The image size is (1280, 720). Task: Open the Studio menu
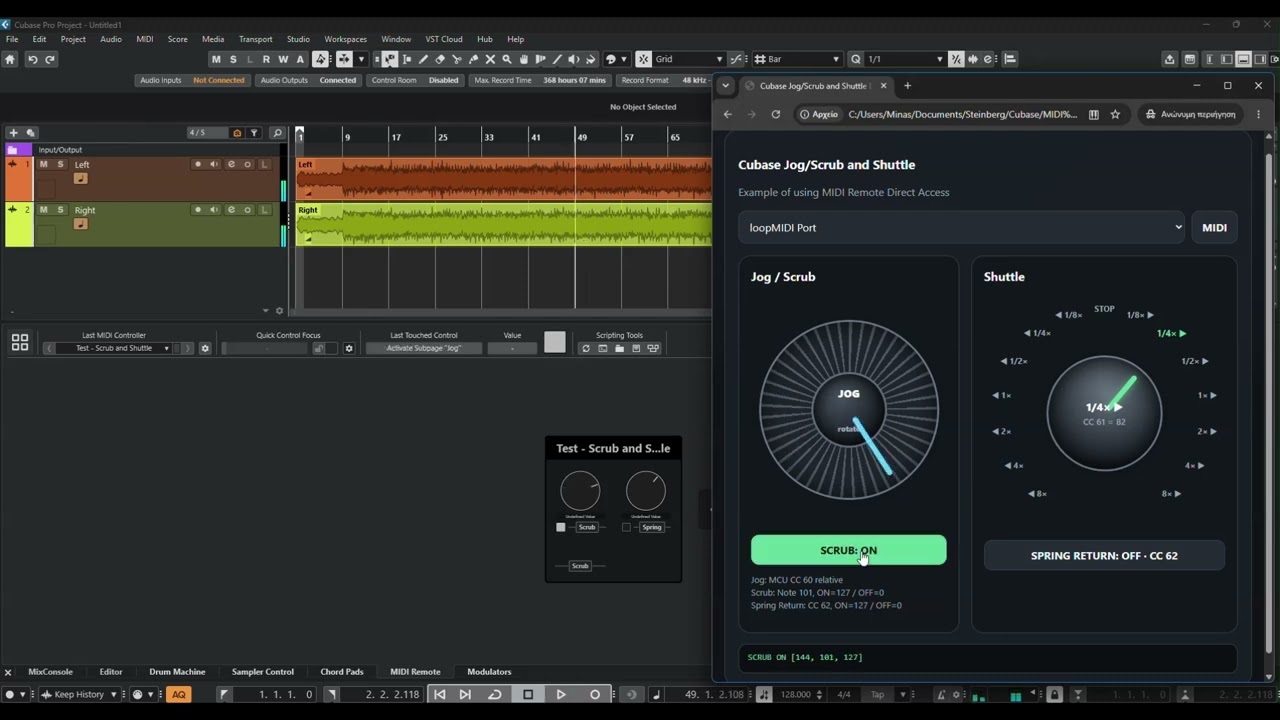[298, 39]
